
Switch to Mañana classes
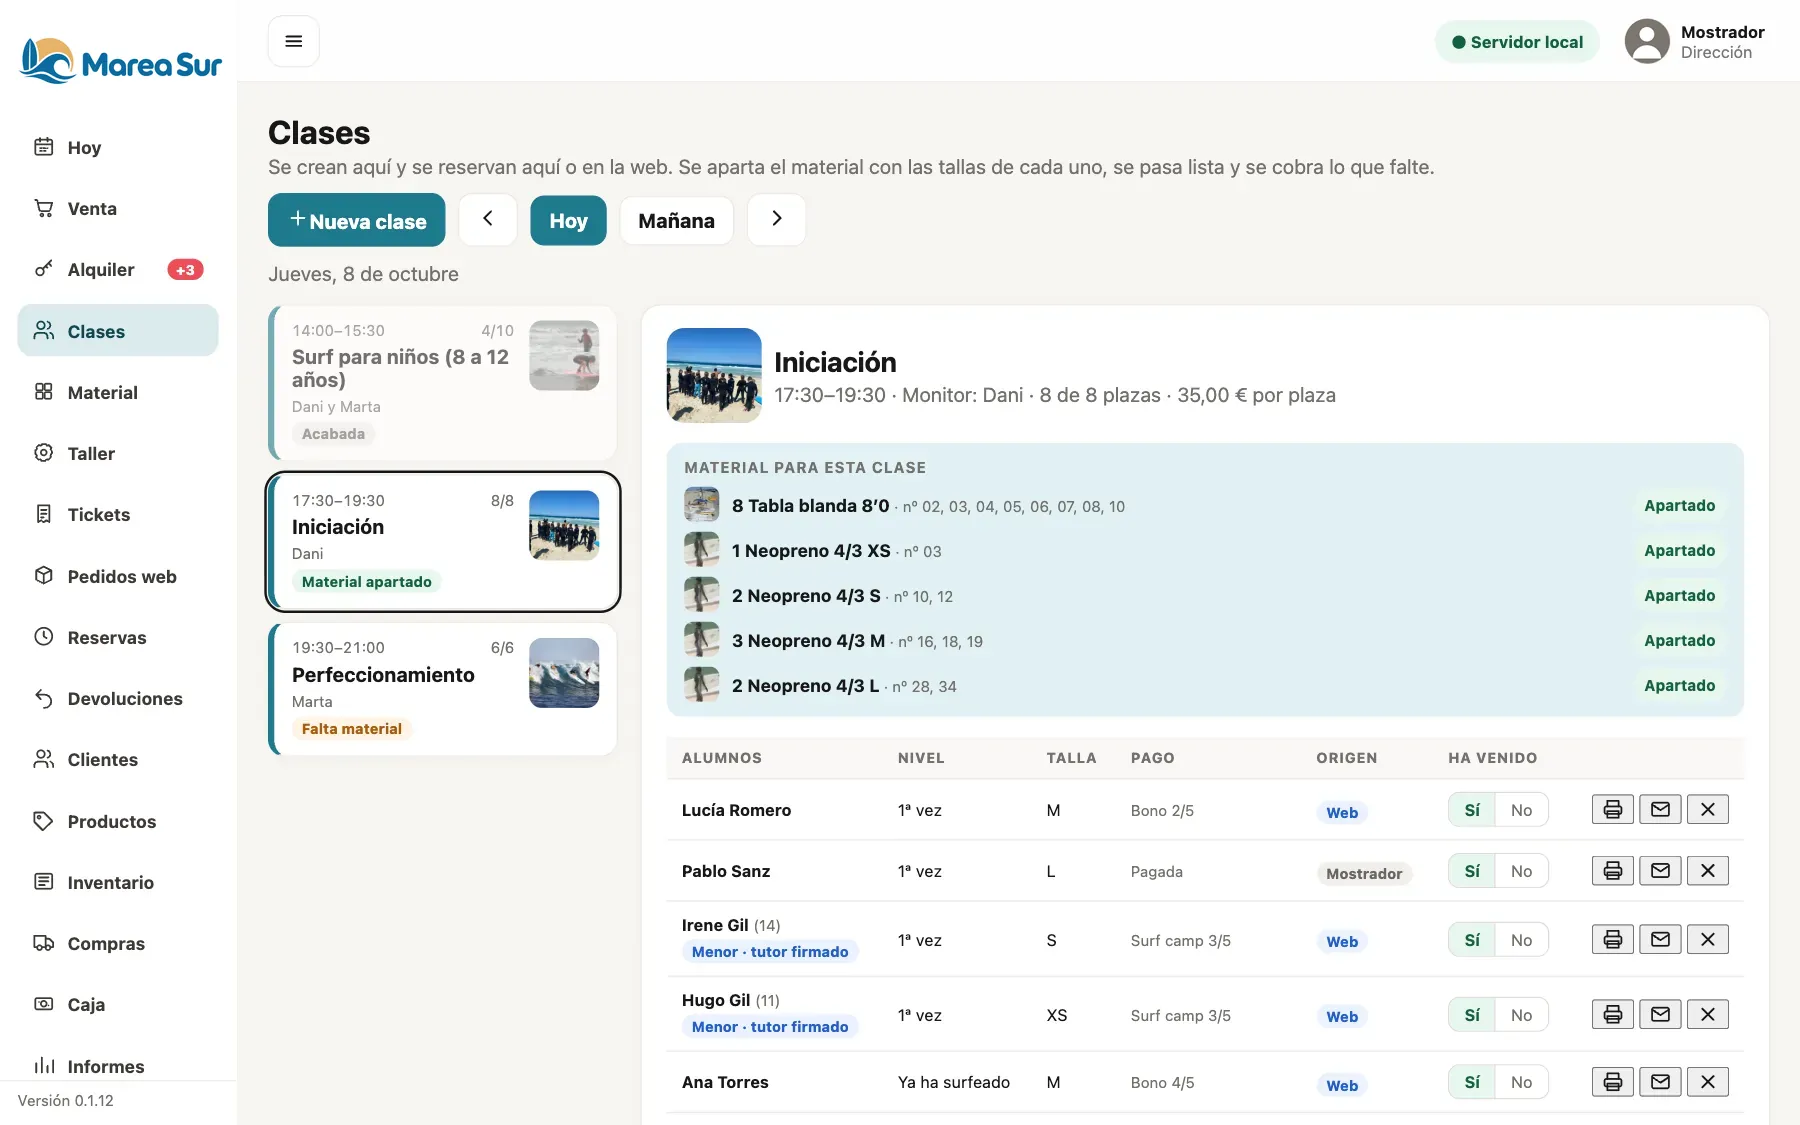coord(676,220)
